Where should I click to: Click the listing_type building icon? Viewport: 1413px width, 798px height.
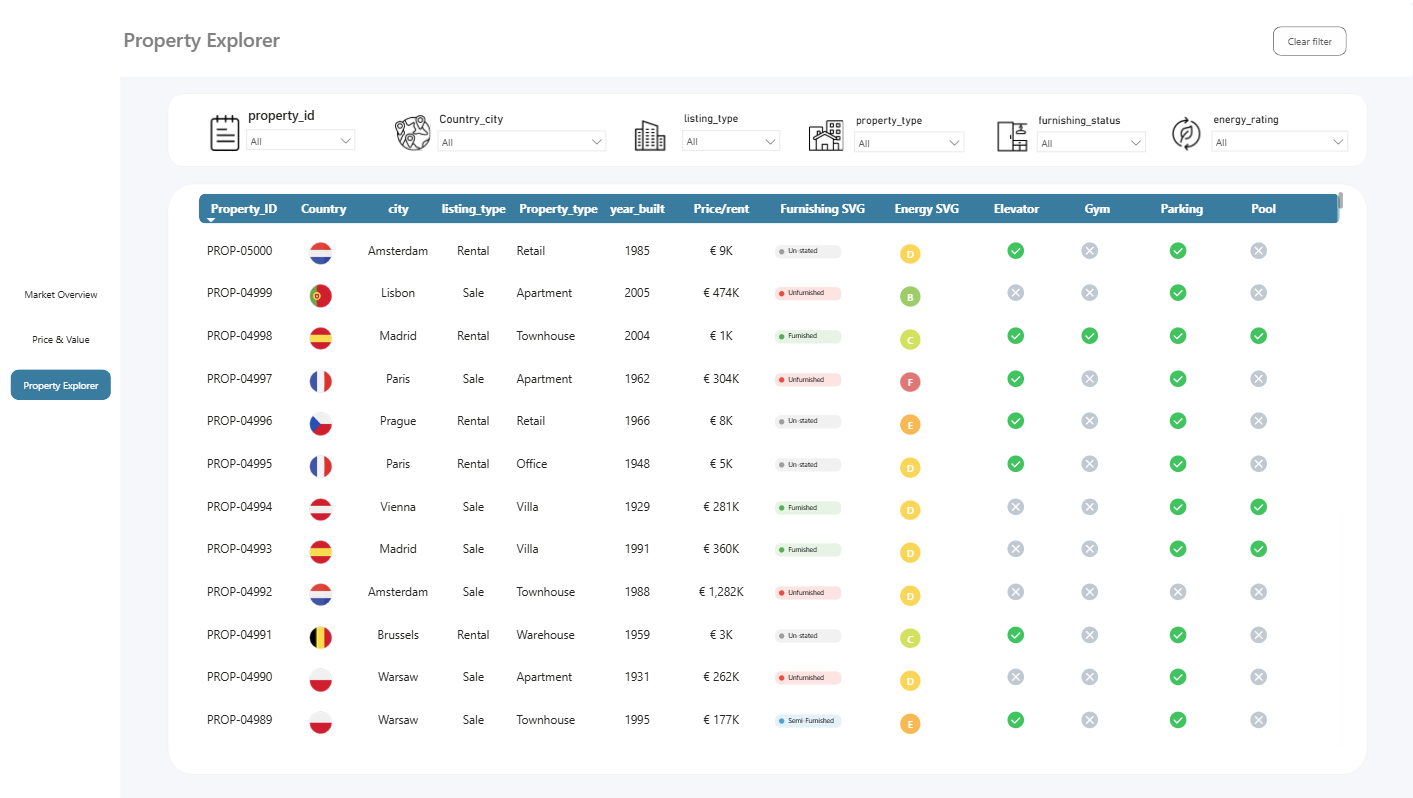click(650, 135)
